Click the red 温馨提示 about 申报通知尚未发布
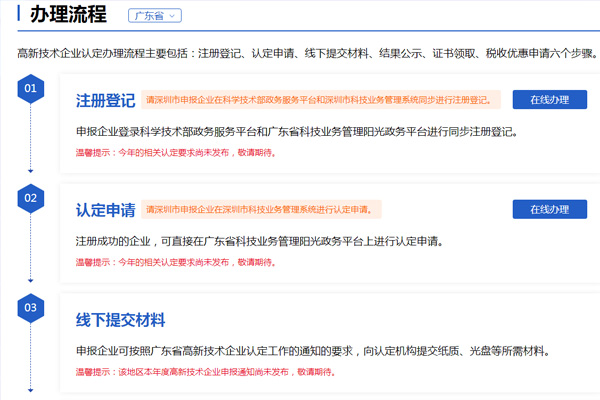600x400 pixels. click(x=205, y=372)
